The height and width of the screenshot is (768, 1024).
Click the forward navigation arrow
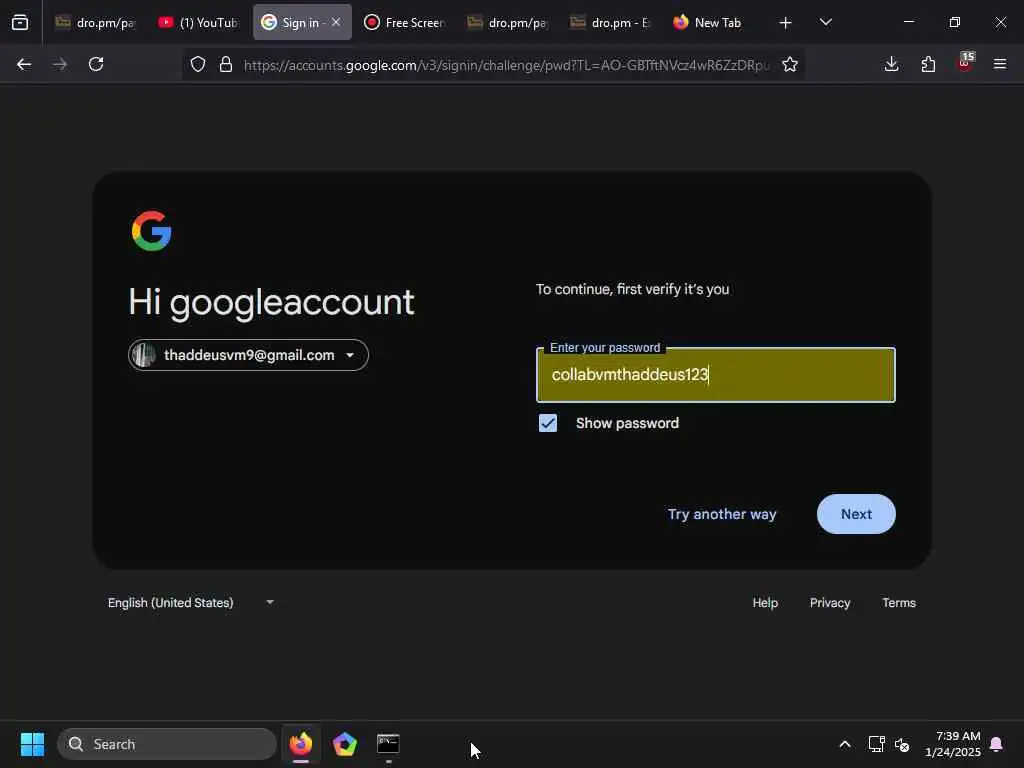point(59,64)
